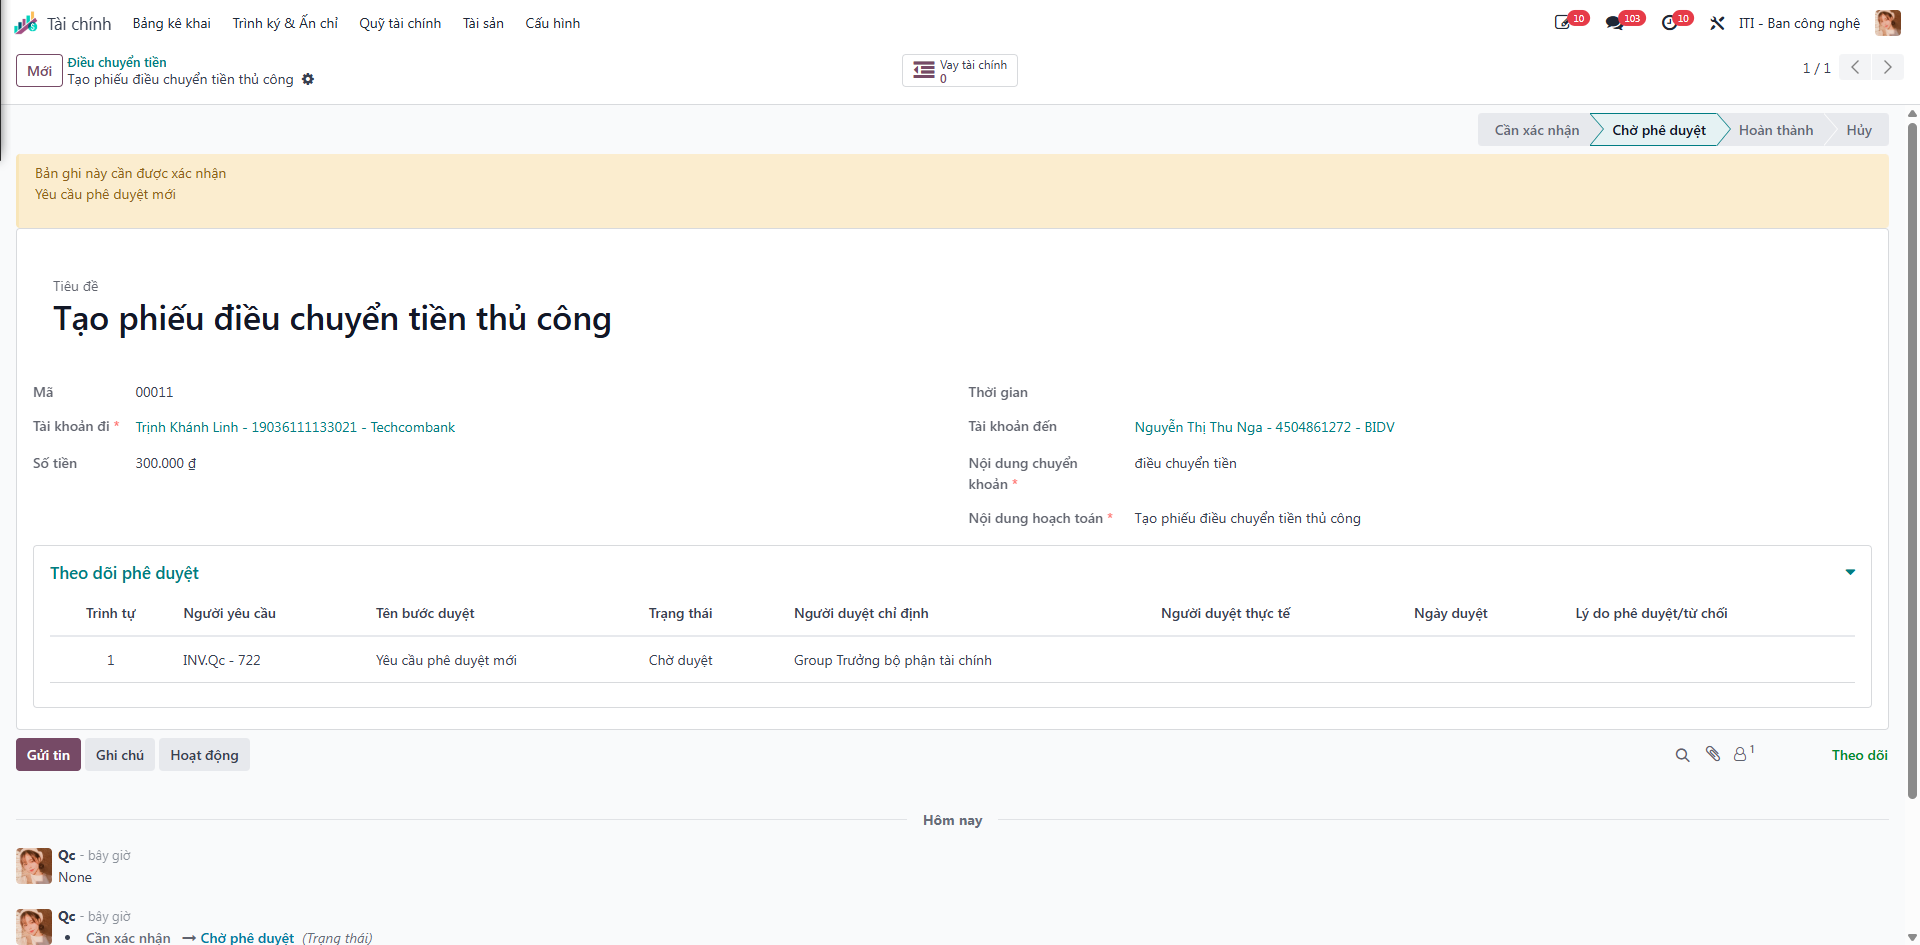This screenshot has height=945, width=1920.
Task: Search messages with magnifier icon in chatter
Action: tap(1682, 755)
